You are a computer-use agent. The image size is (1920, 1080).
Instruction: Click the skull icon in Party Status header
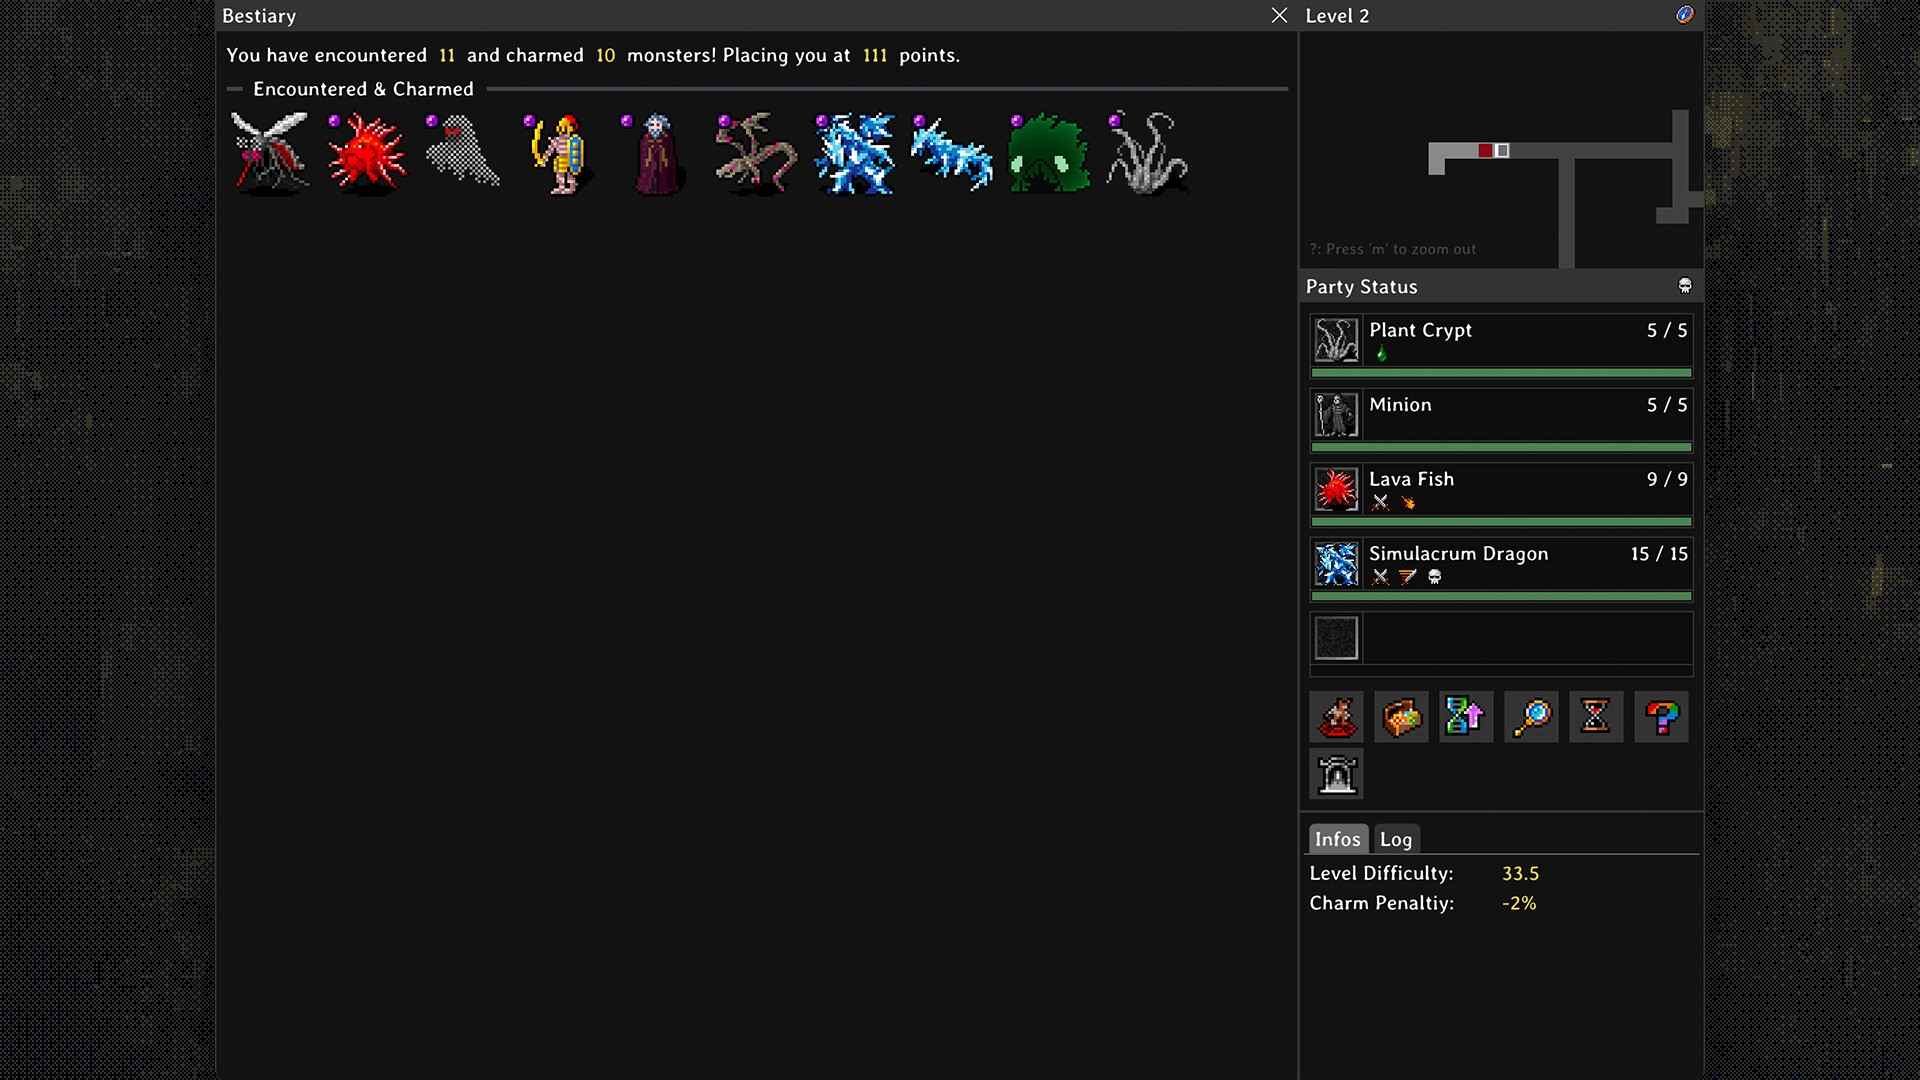(1685, 286)
